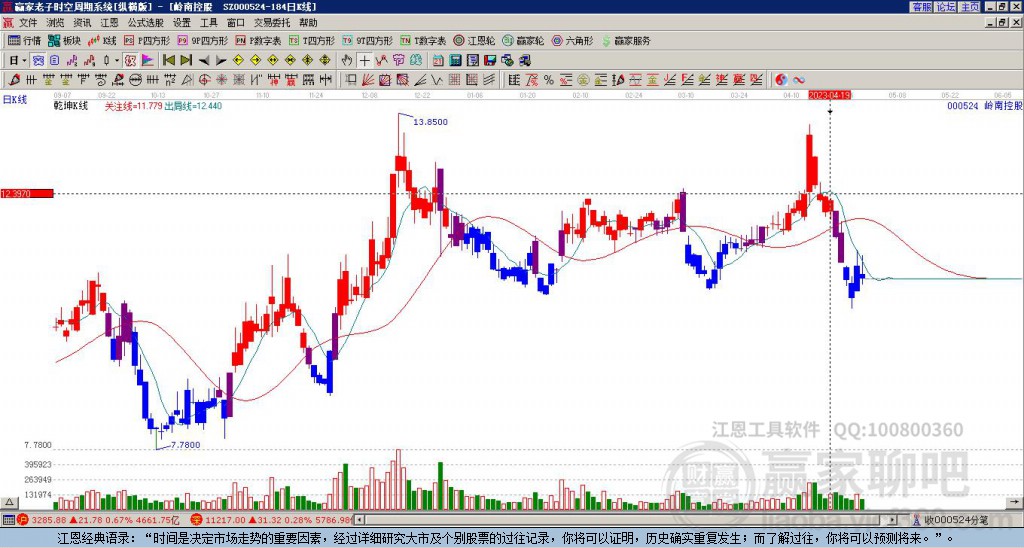Viewport: 1024px width, 548px height.
Task: Open the 帮助 menu
Action: point(309,23)
